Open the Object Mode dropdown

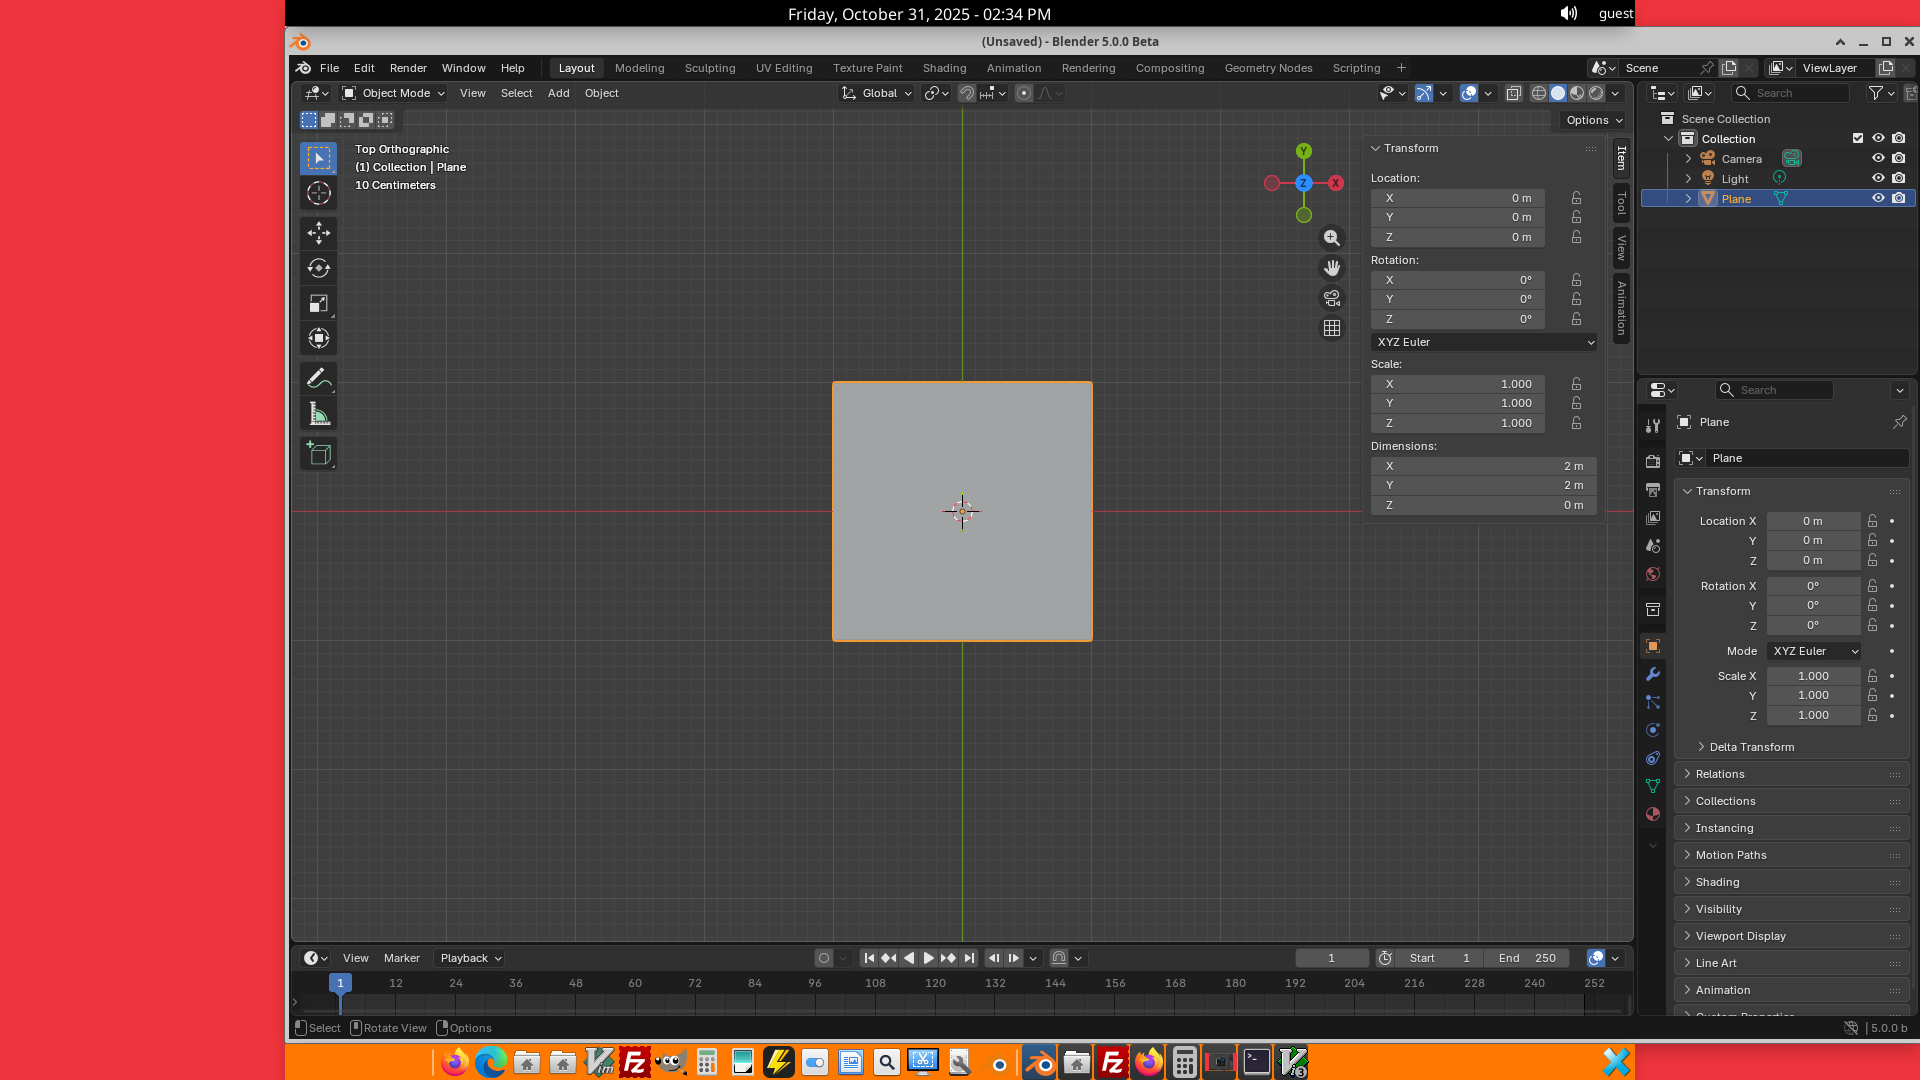click(x=394, y=93)
